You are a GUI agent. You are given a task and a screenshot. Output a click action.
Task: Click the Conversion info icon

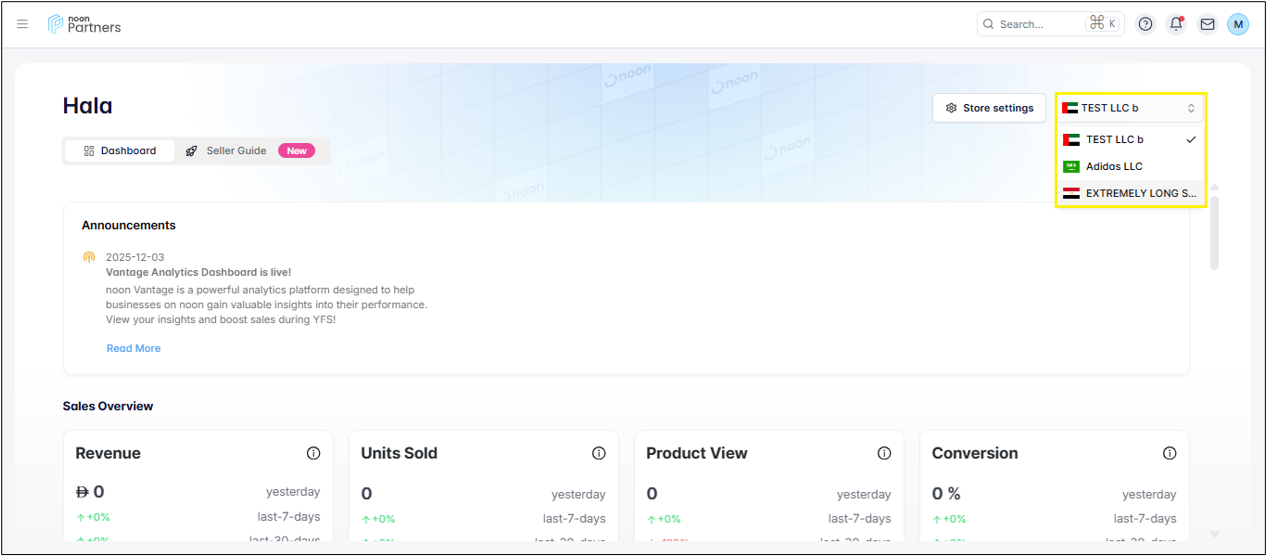tap(1169, 453)
